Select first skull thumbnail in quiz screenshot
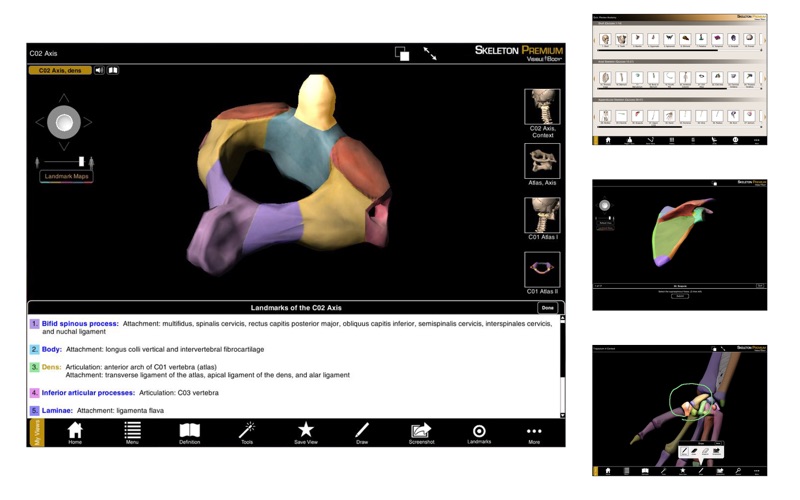The height and width of the screenshot is (500, 800). click(605, 39)
